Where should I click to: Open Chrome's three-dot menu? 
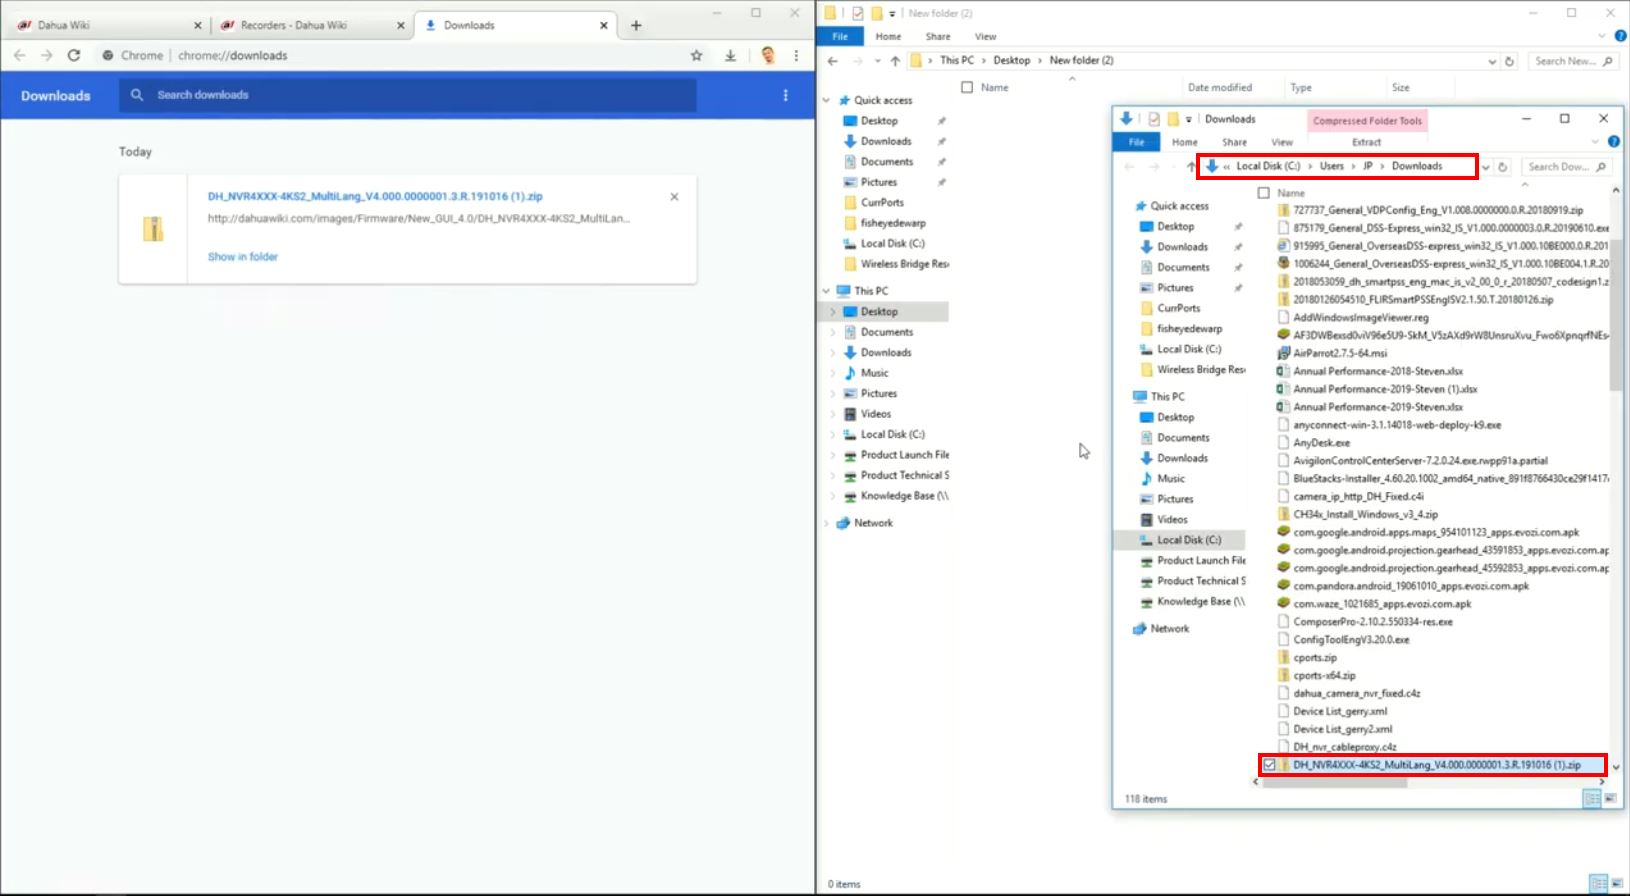pyautogui.click(x=796, y=55)
